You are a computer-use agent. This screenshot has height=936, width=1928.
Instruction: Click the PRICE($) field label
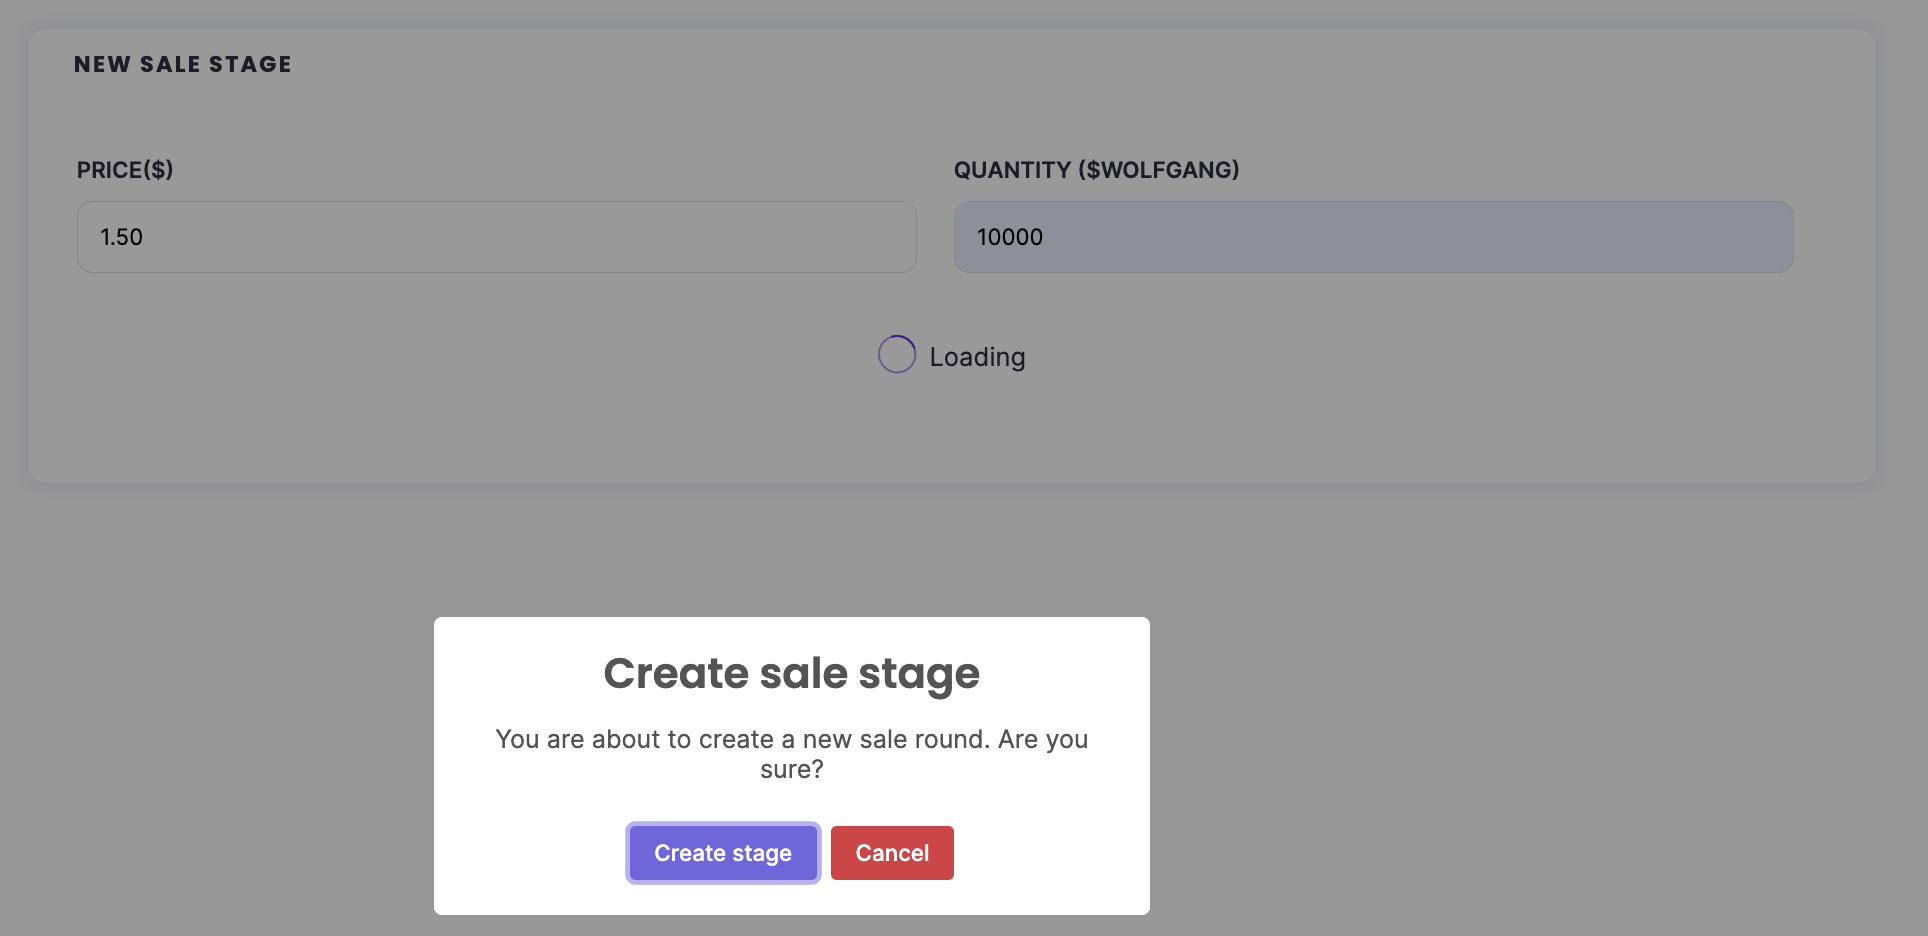(125, 170)
